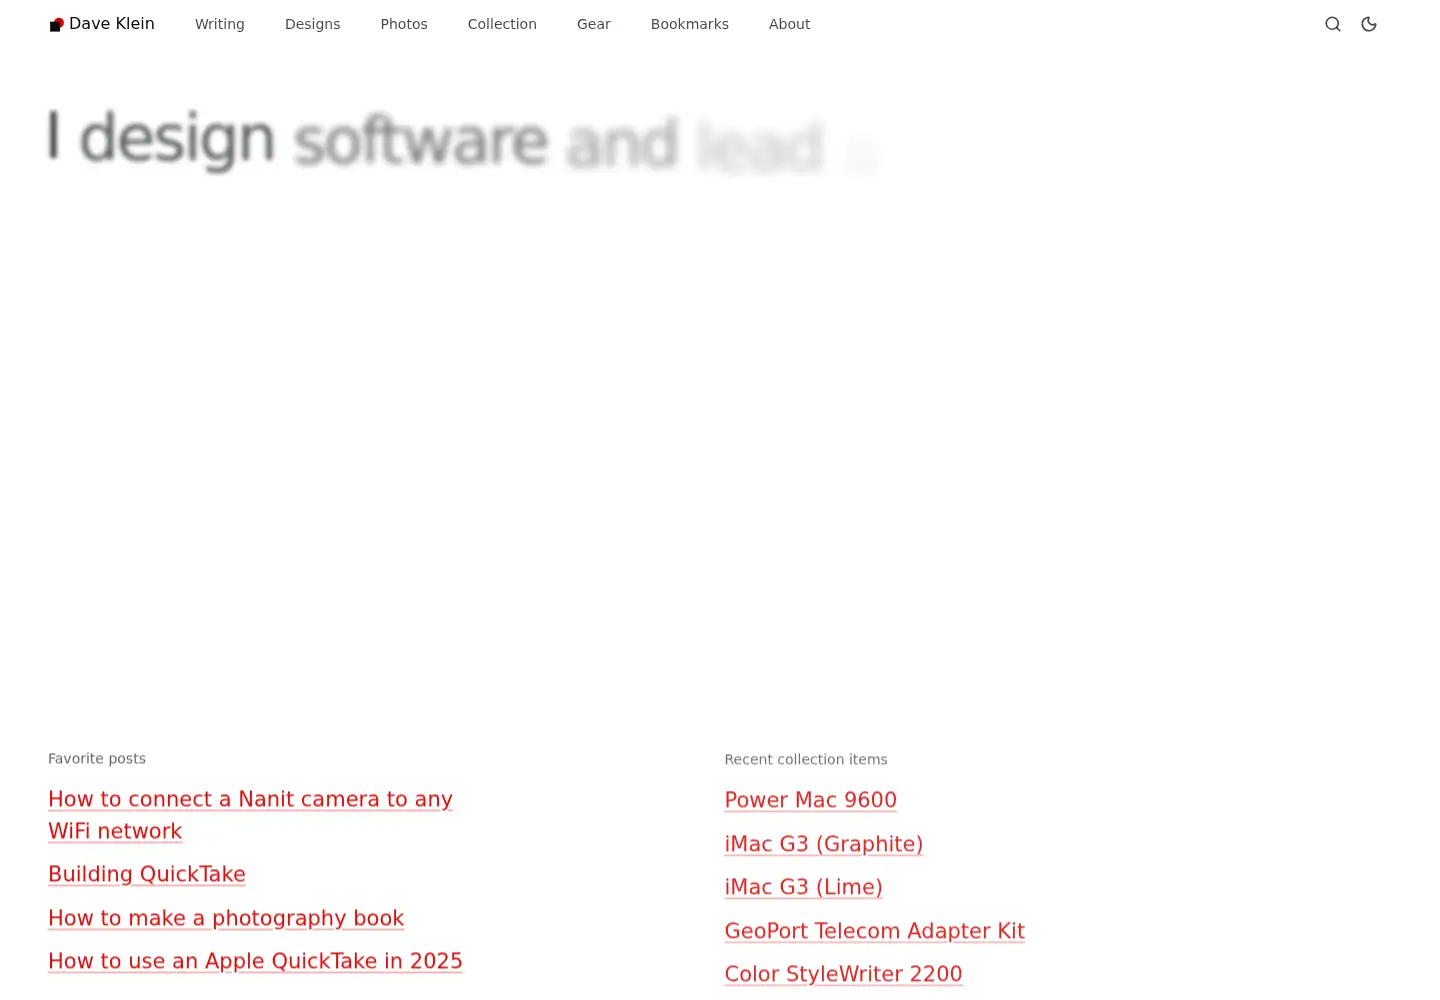Screen dimensions: 1440x1000
Task: Open Color StyleWriter 2200 item
Action: click(844, 974)
